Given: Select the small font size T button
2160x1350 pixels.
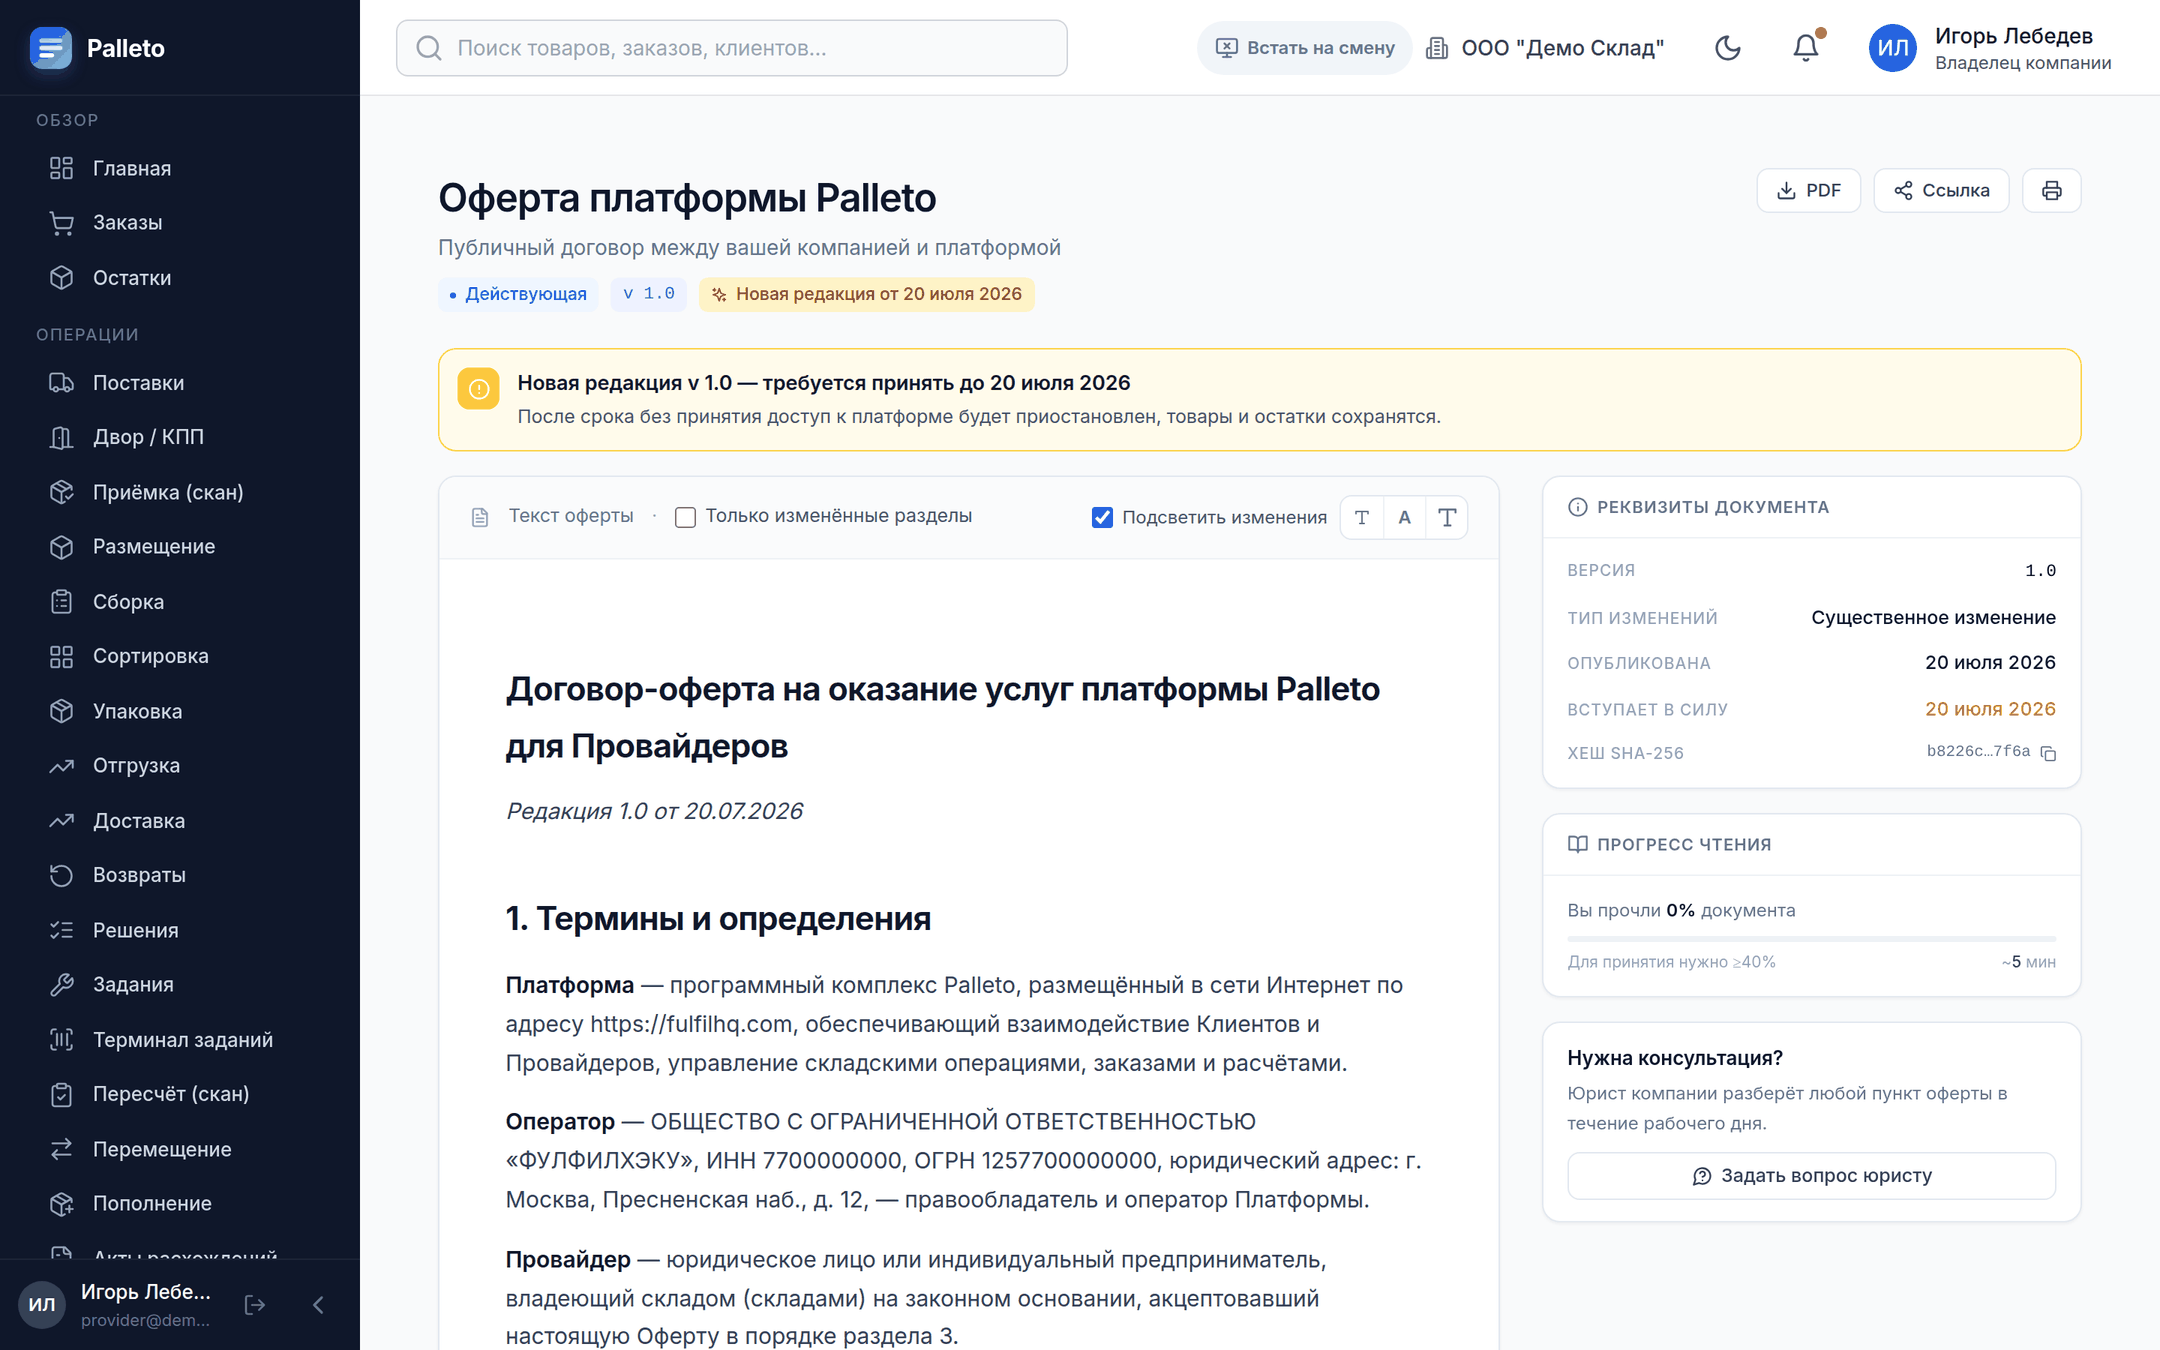Looking at the screenshot, I should pos(1362,517).
